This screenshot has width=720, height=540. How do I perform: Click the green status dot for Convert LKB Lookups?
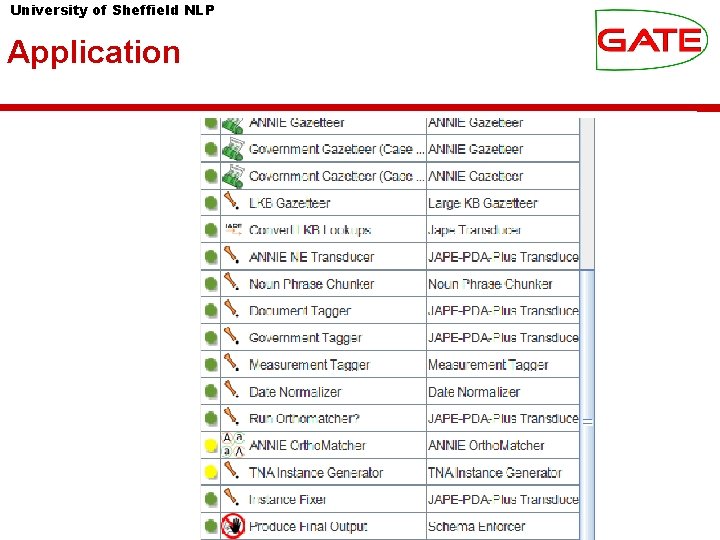click(211, 230)
